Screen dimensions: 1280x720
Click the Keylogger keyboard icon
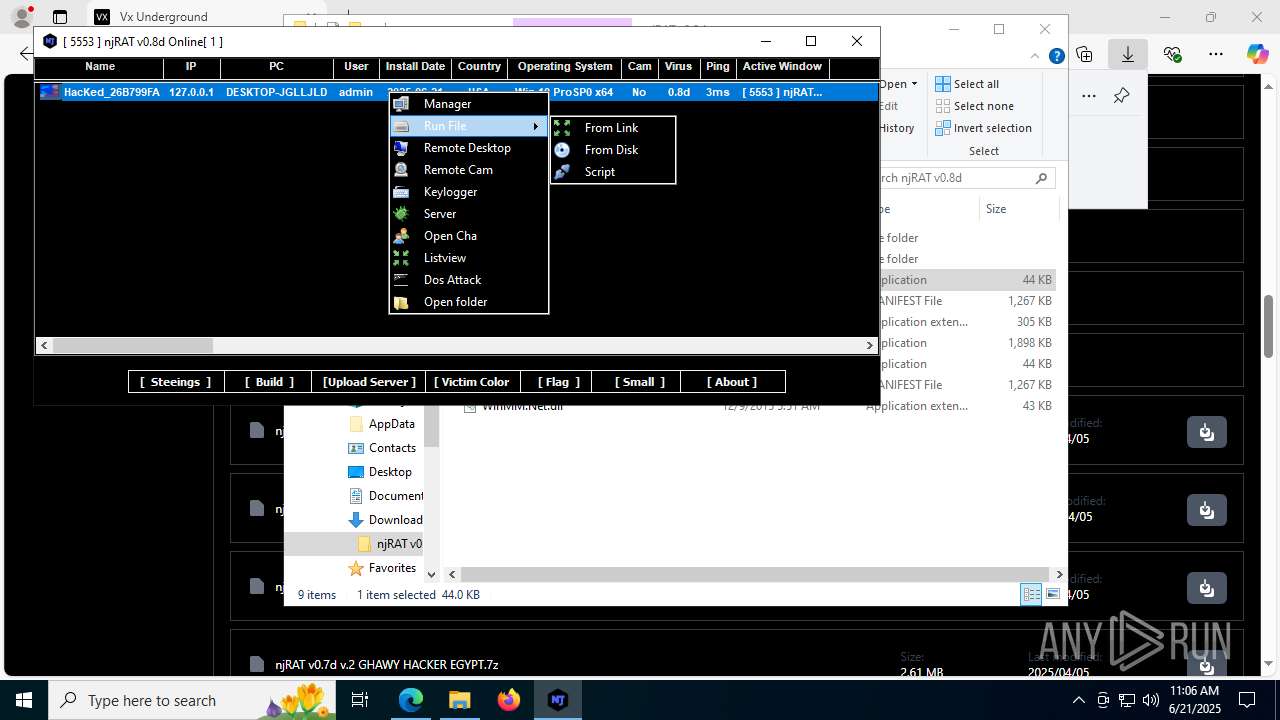coord(401,192)
